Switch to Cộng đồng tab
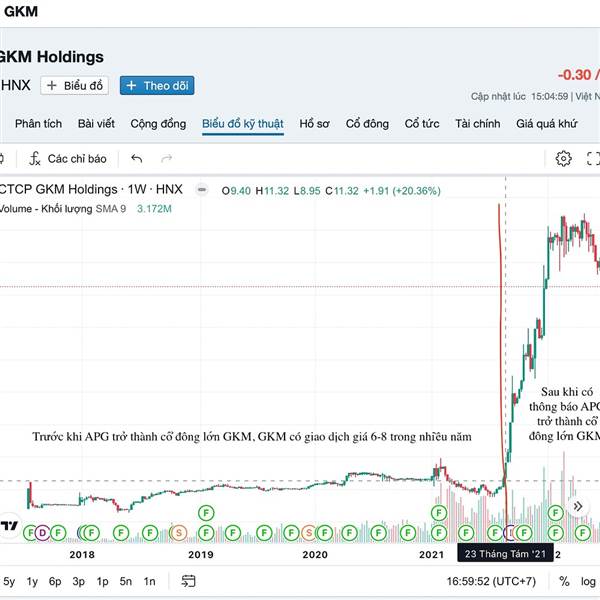This screenshot has height=600, width=600. 158,124
